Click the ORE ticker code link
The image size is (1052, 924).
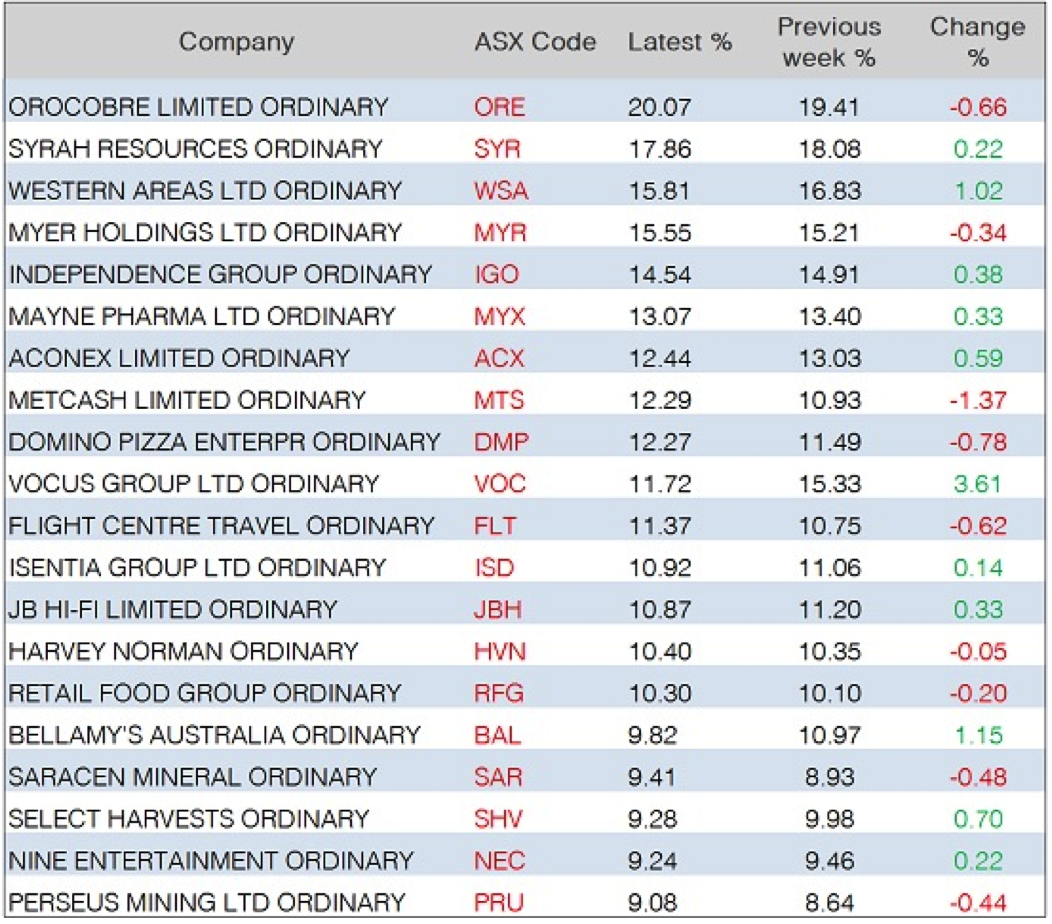pyautogui.click(x=499, y=107)
